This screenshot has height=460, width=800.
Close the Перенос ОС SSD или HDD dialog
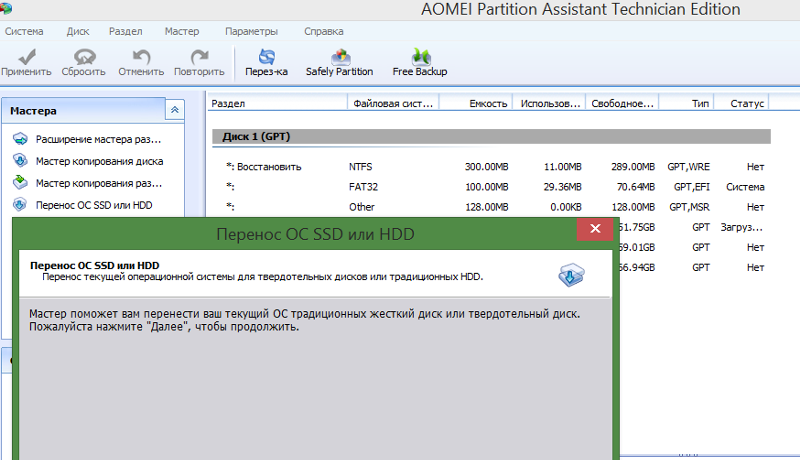pyautogui.click(x=595, y=228)
